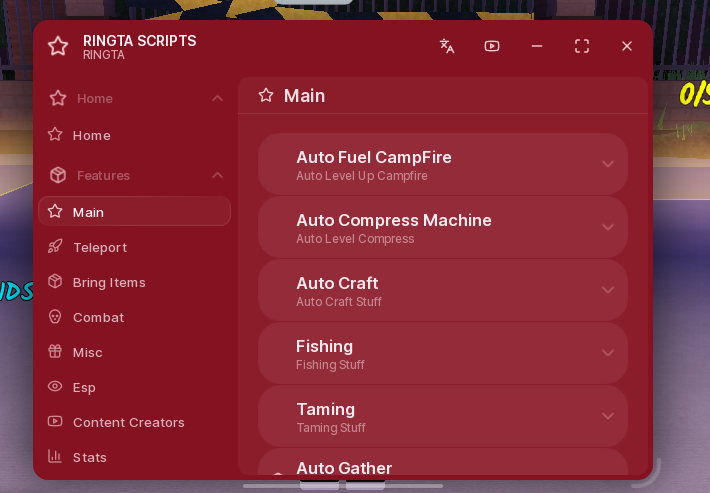Viewport: 710px width, 493px height.
Task: Click the cube icon beside Features header
Action: (x=58, y=175)
